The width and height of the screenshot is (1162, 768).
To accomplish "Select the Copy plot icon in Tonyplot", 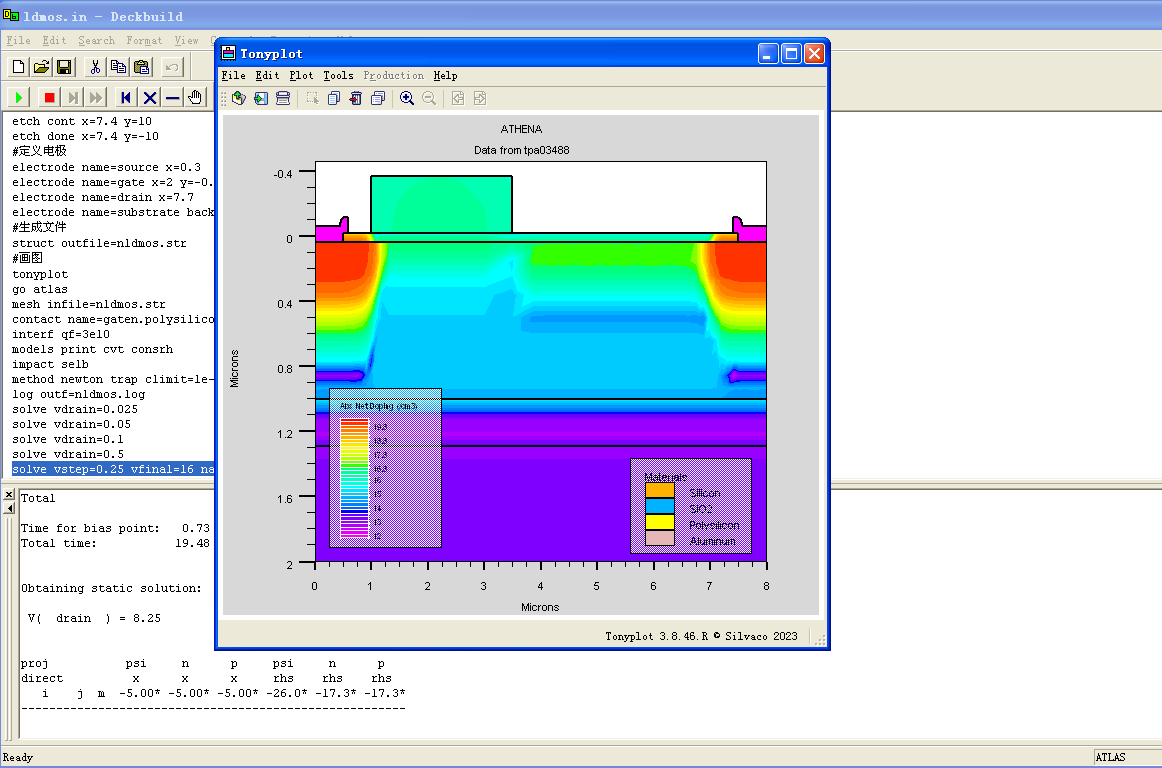I will pos(334,98).
